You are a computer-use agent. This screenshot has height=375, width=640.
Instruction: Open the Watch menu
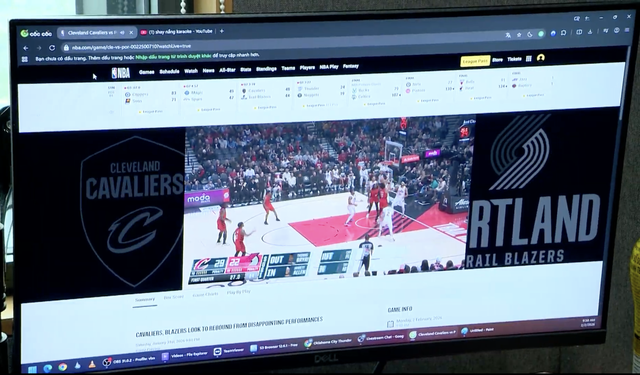pos(191,71)
